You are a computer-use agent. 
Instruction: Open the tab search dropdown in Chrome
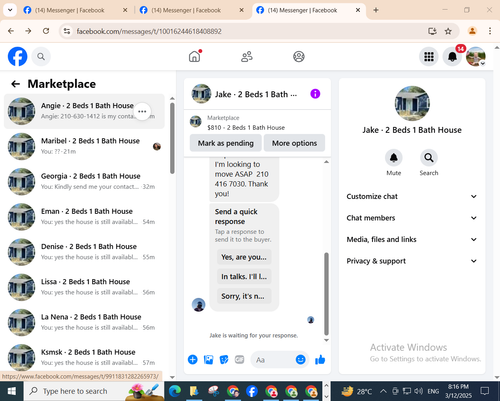[x=10, y=10]
